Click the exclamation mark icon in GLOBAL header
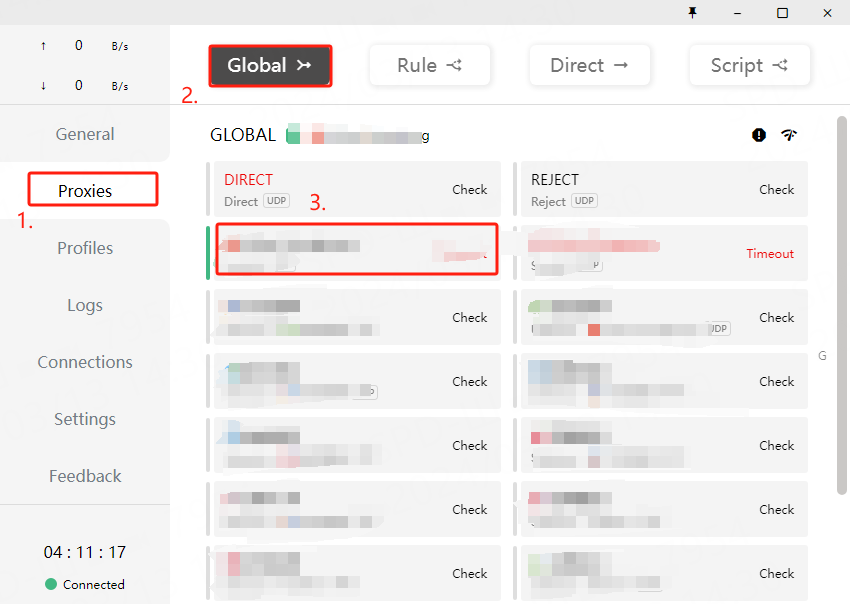 (x=759, y=135)
